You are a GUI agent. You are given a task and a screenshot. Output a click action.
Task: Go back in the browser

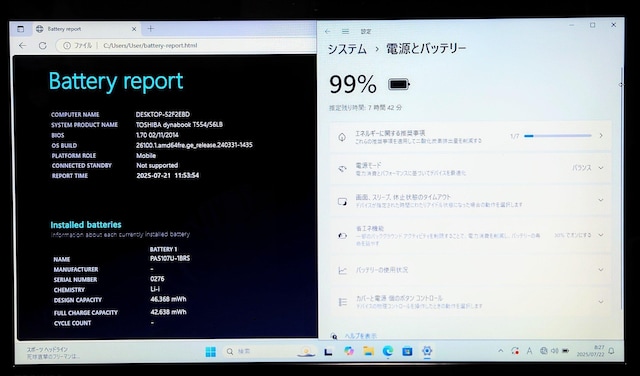[x=22, y=46]
